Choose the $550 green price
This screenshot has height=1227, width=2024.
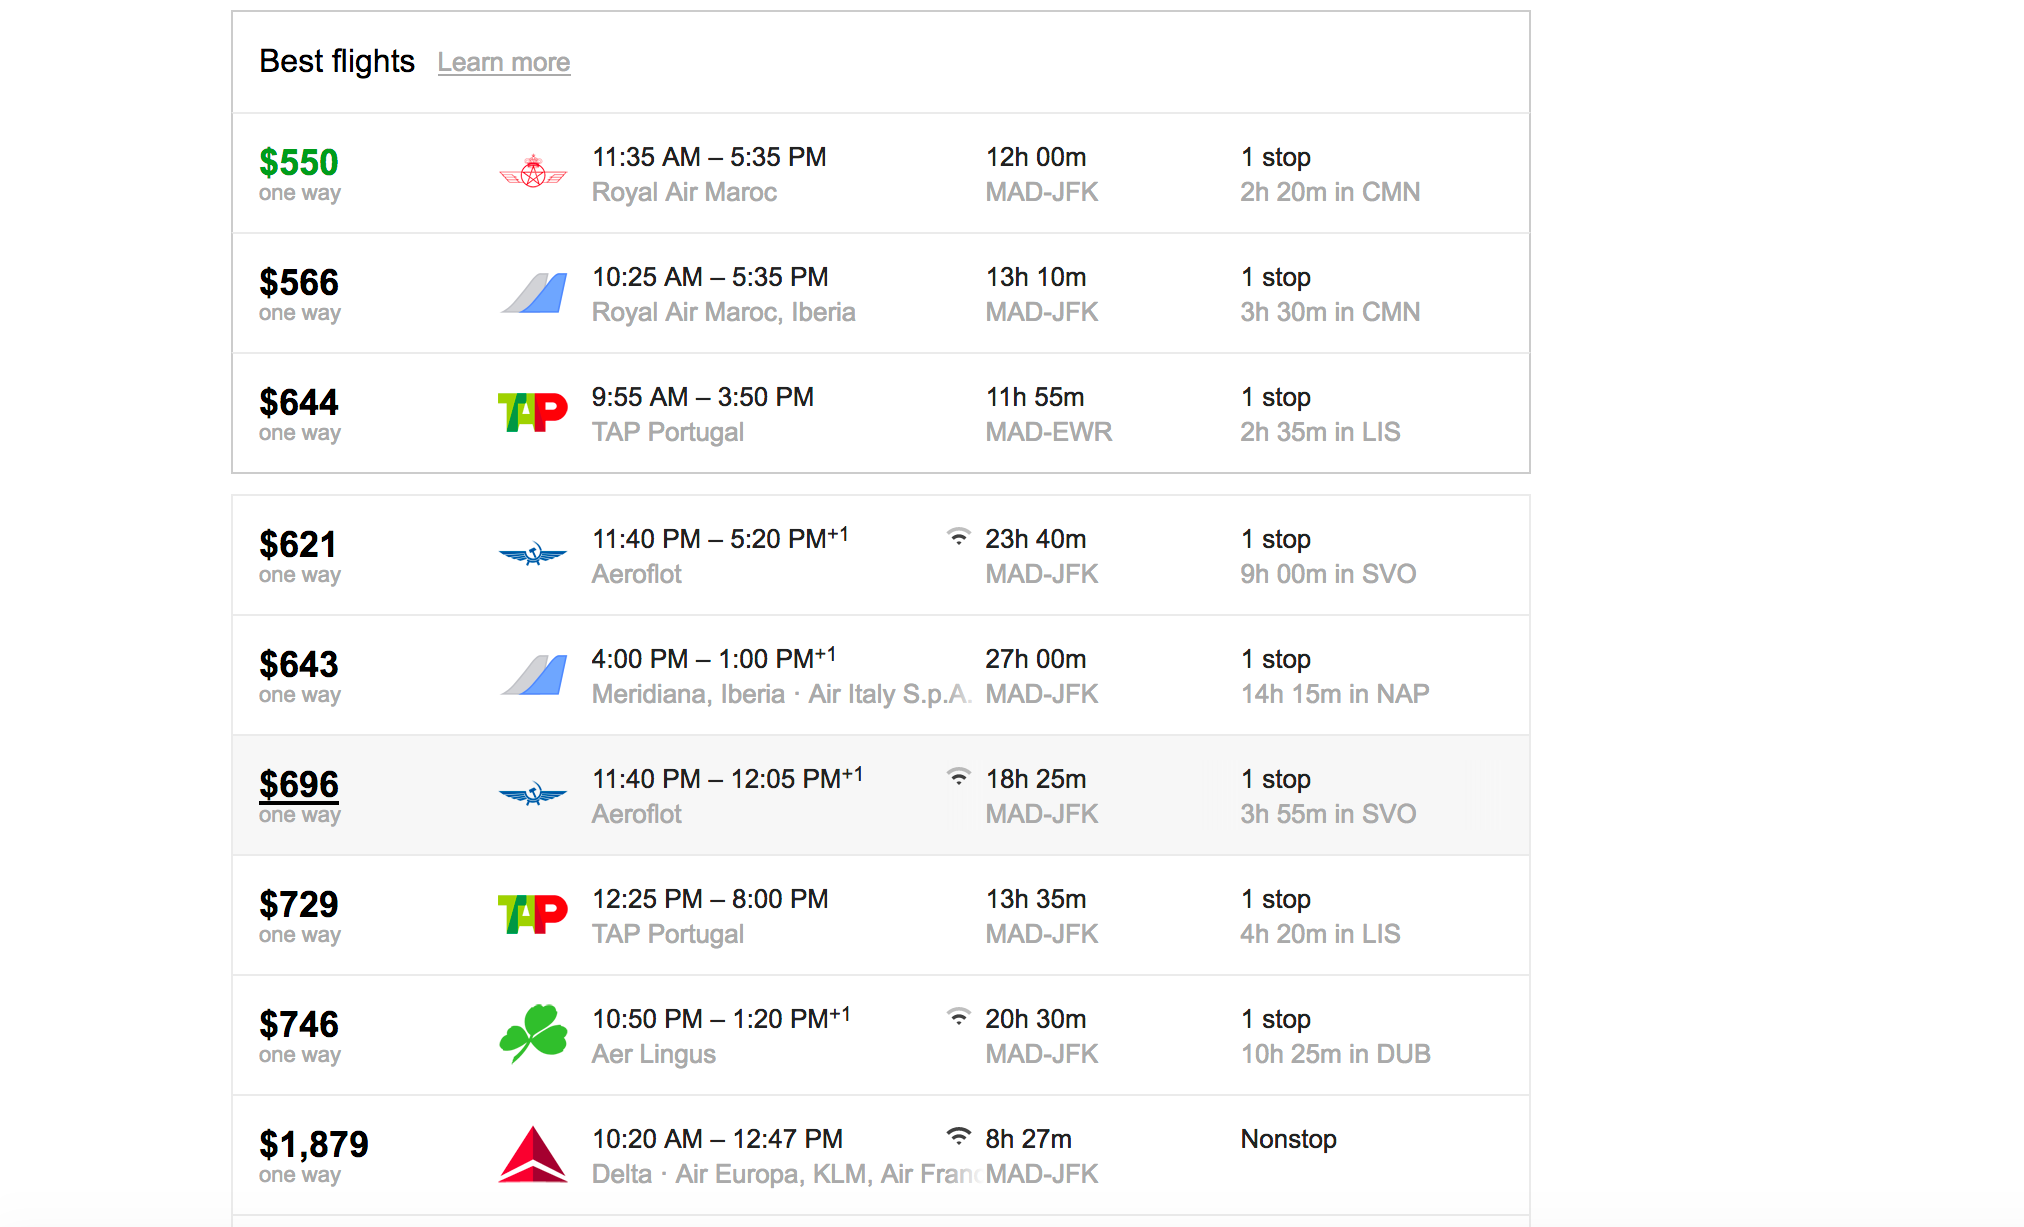pos(299,162)
